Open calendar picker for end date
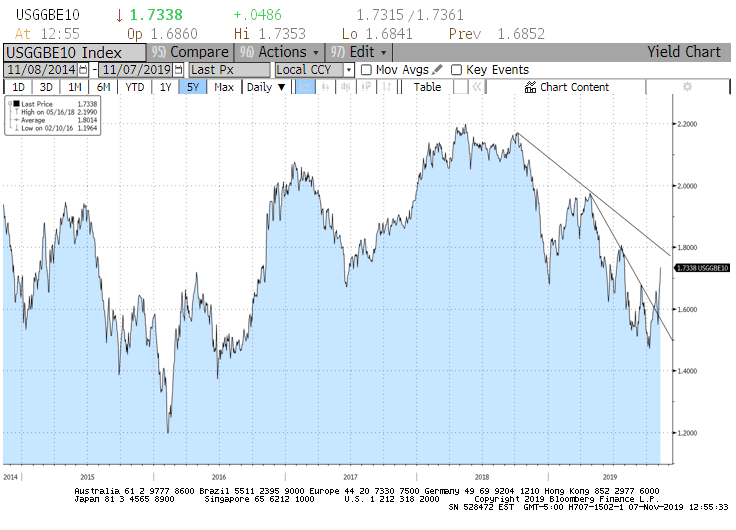The height and width of the screenshot is (530, 736). [178, 70]
